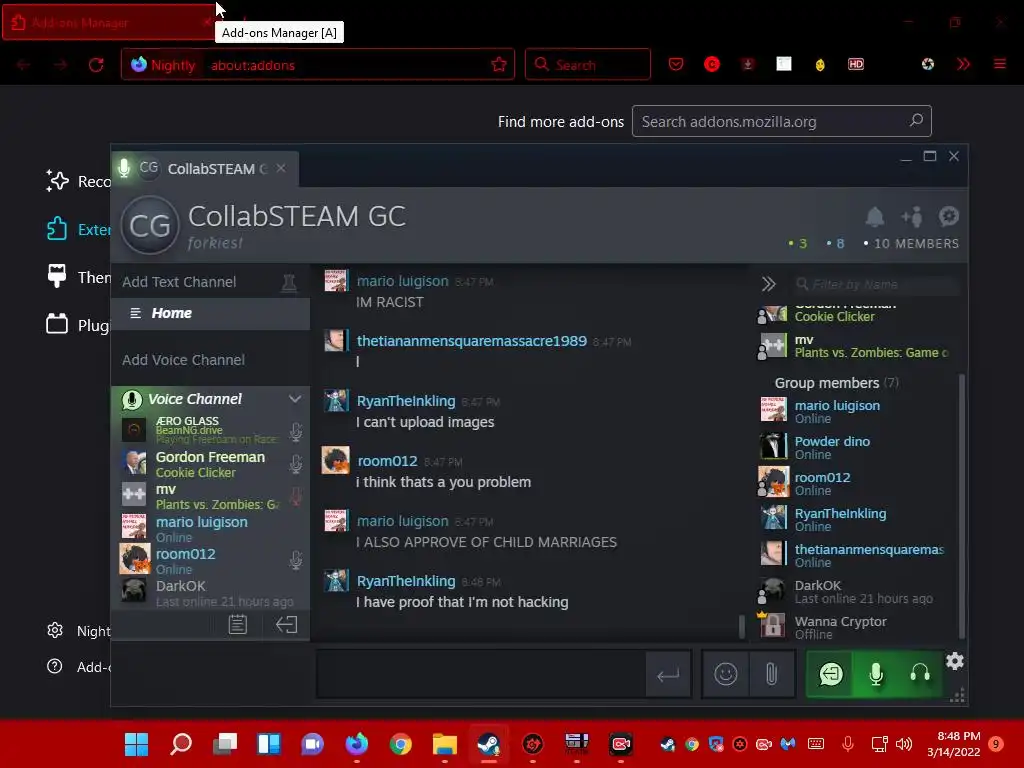Open Task View from the taskbar
1024x768 pixels.
click(225, 744)
